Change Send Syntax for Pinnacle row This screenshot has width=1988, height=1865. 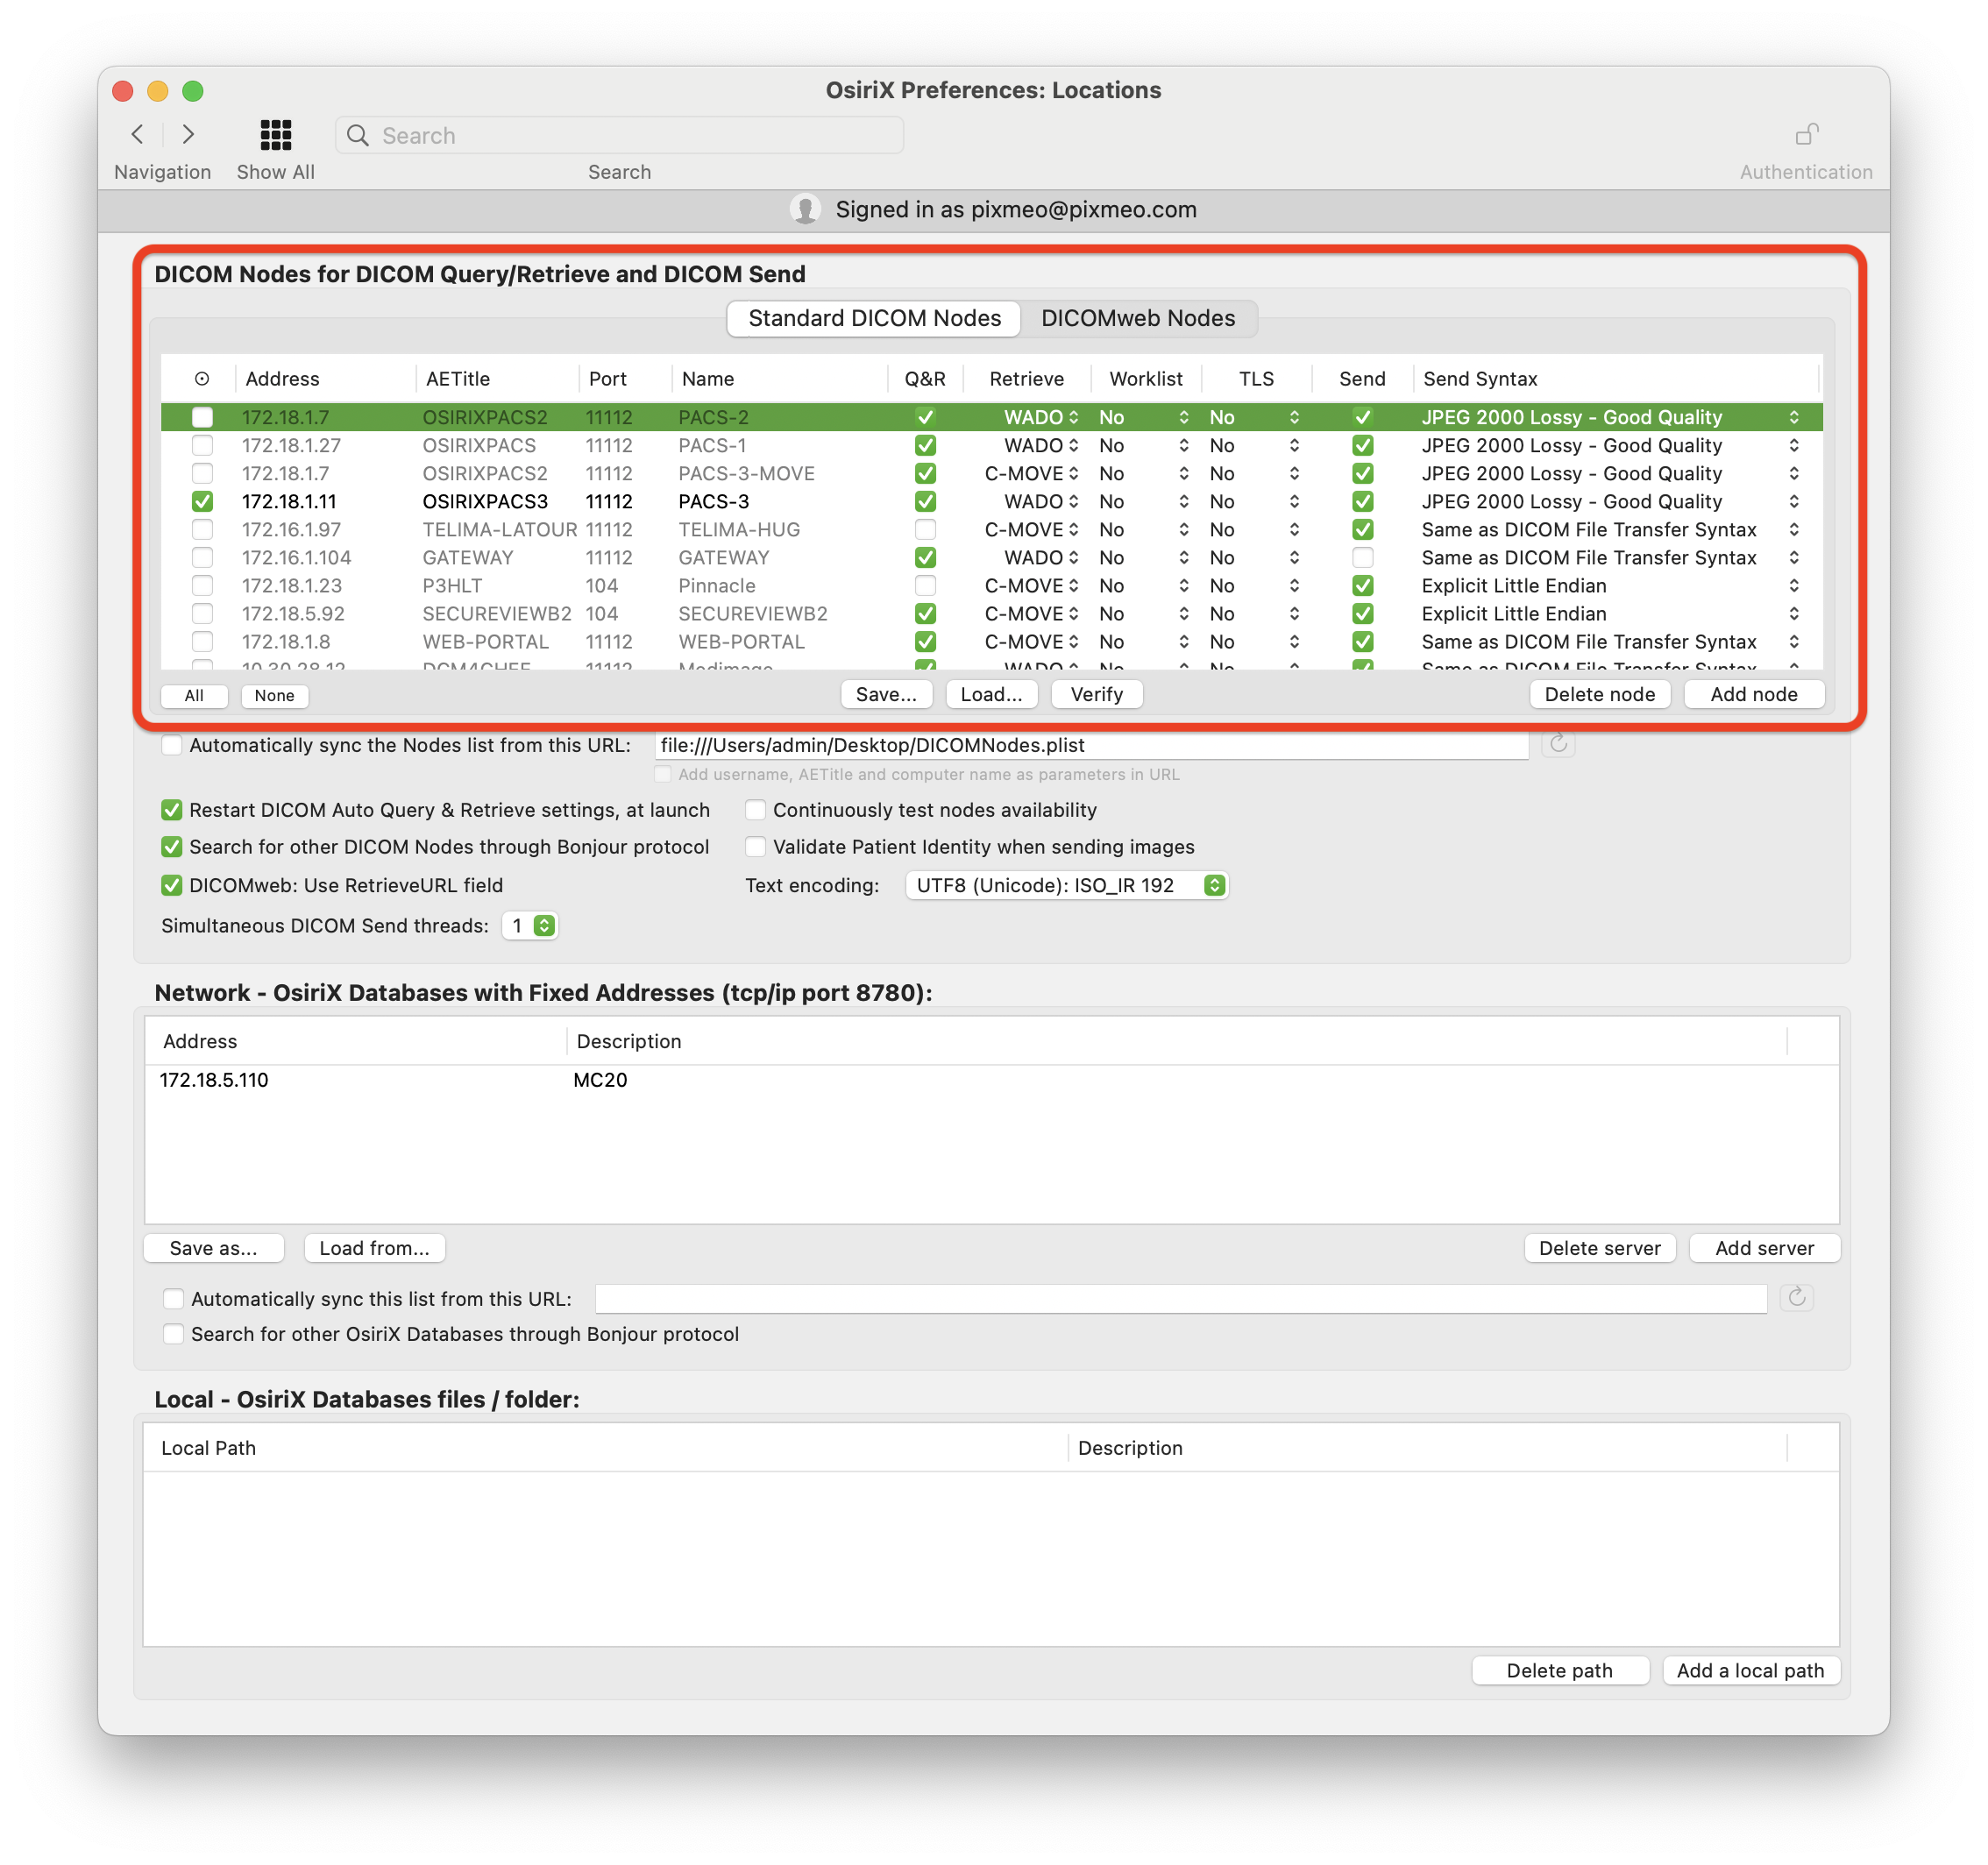(1610, 586)
